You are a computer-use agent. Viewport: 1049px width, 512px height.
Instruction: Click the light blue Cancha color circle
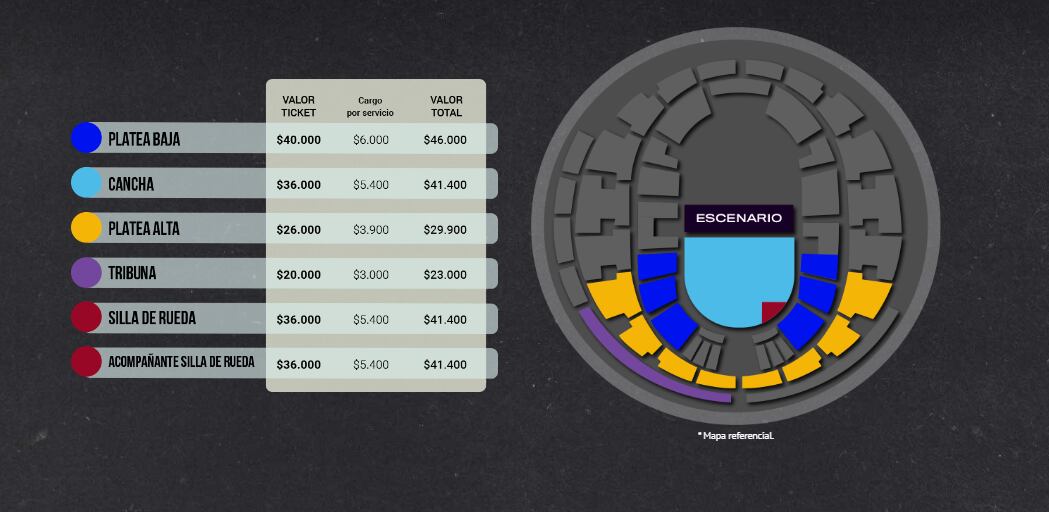point(87,183)
